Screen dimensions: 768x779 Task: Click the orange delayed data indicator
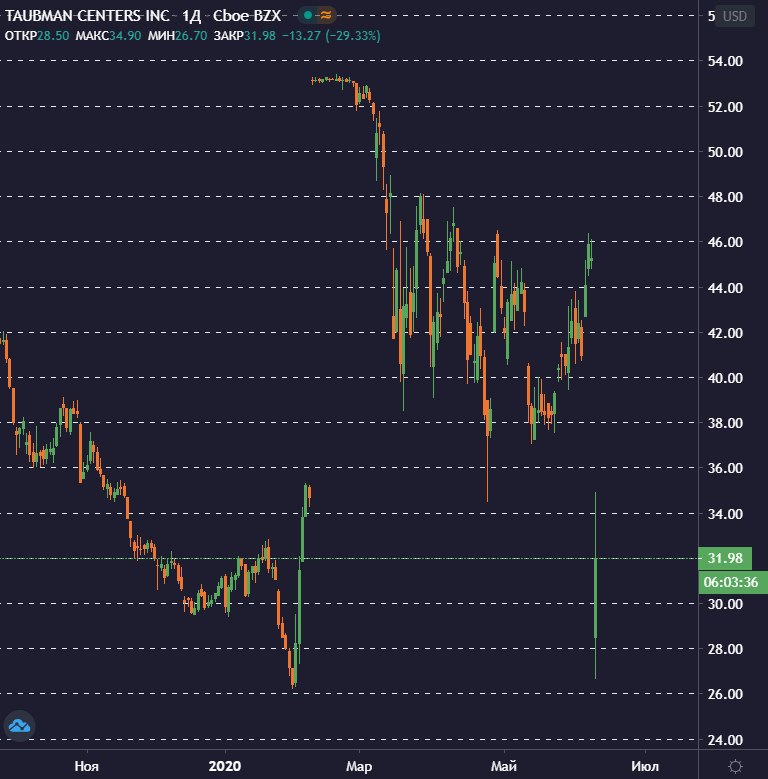tap(326, 15)
